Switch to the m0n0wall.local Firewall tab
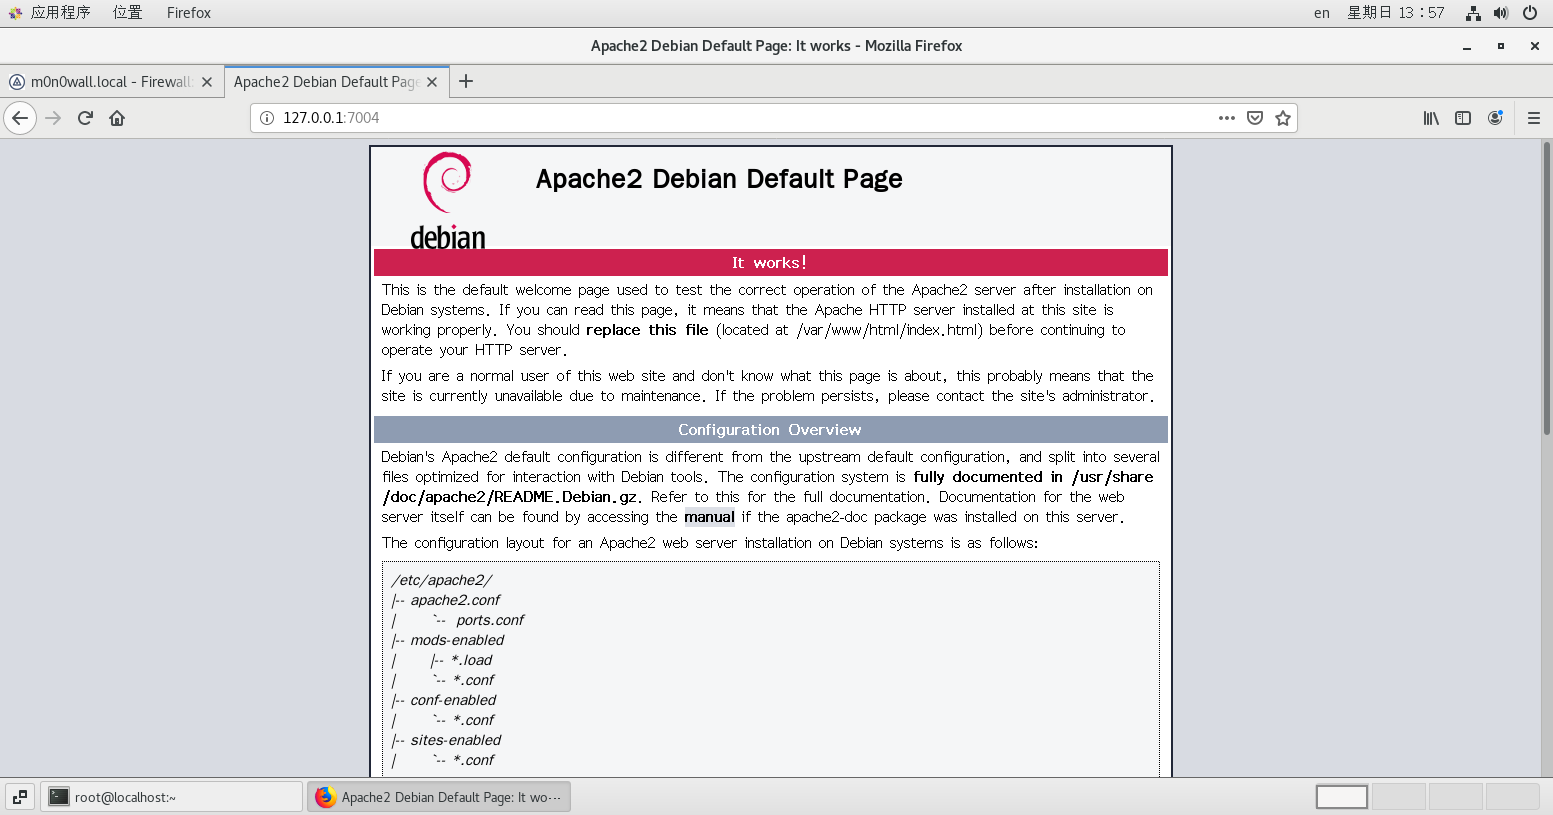 pos(111,82)
